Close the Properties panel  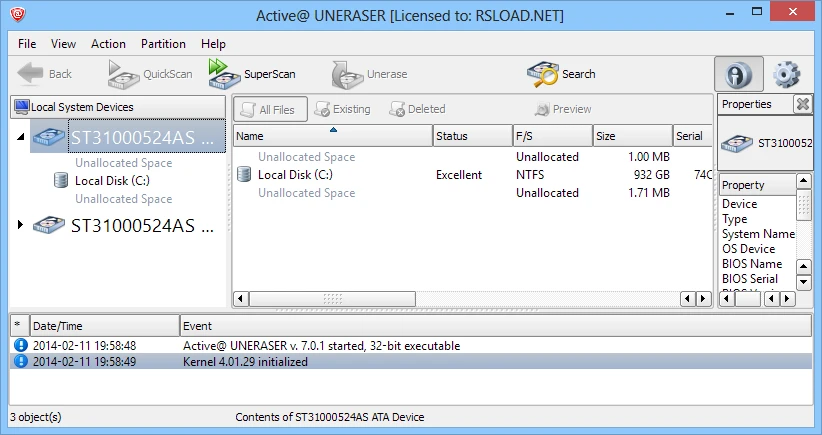coord(802,104)
